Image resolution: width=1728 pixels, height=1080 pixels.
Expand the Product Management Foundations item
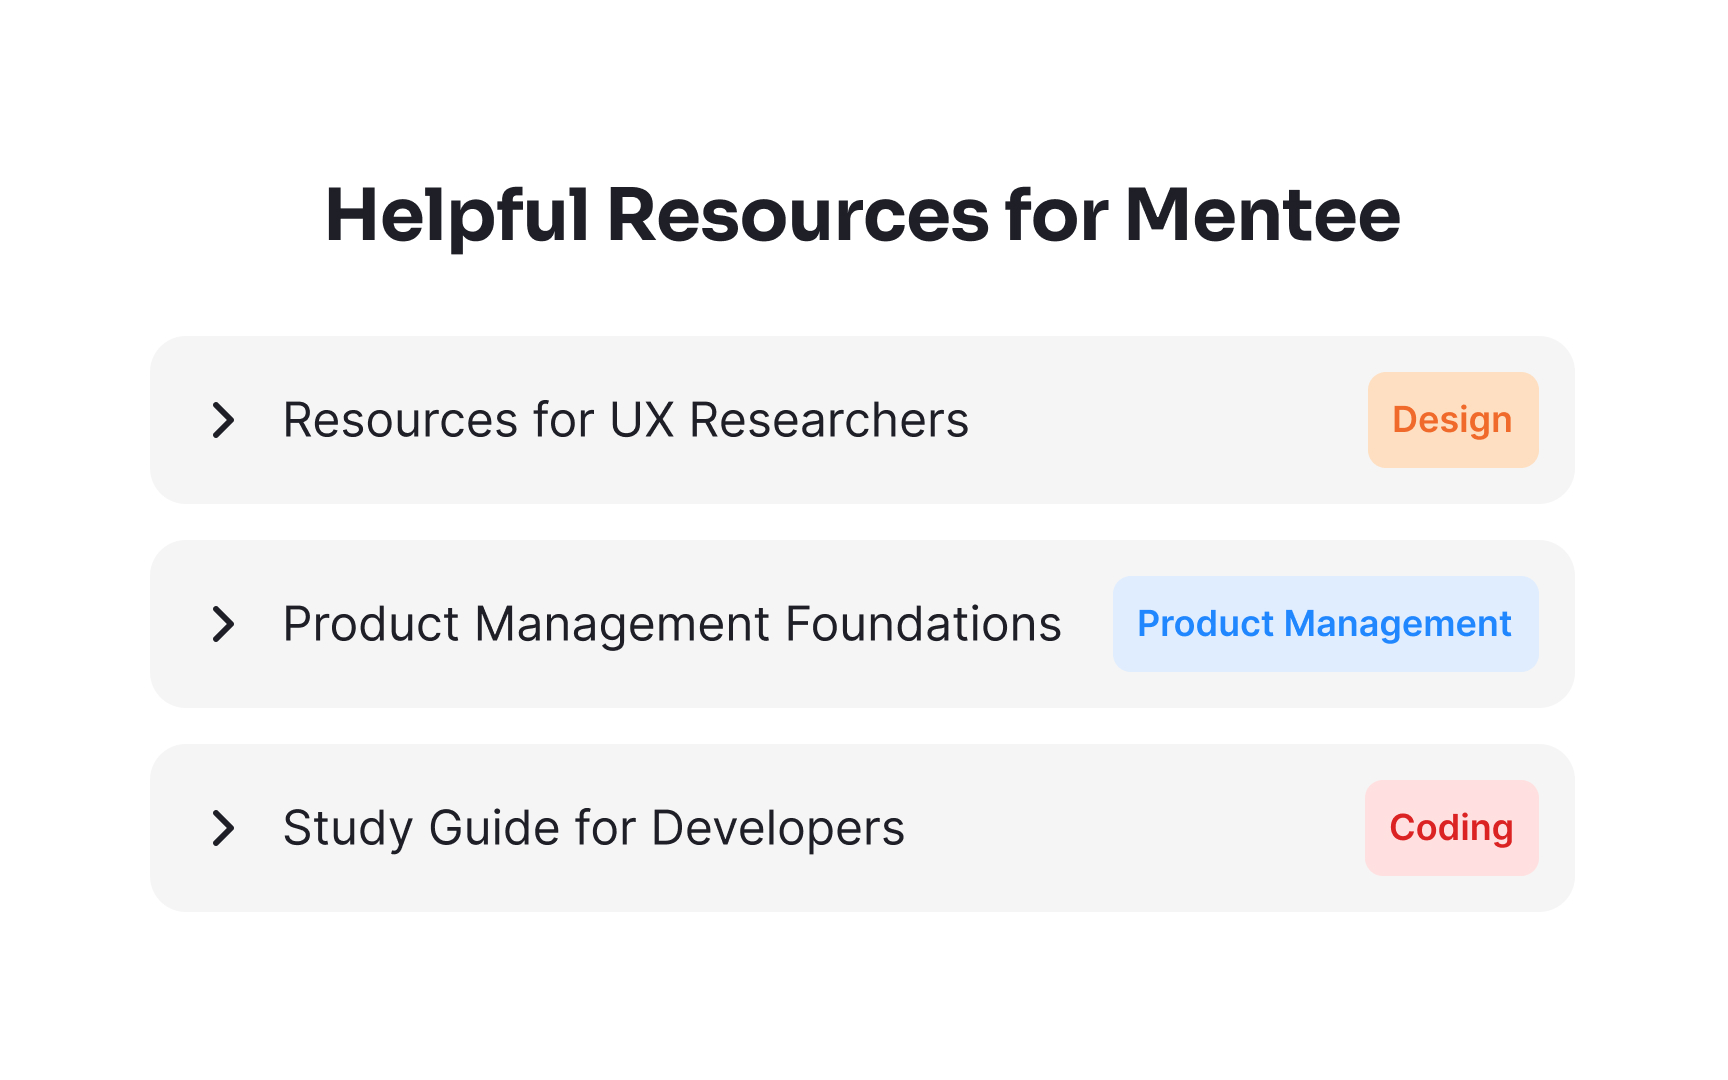click(672, 623)
